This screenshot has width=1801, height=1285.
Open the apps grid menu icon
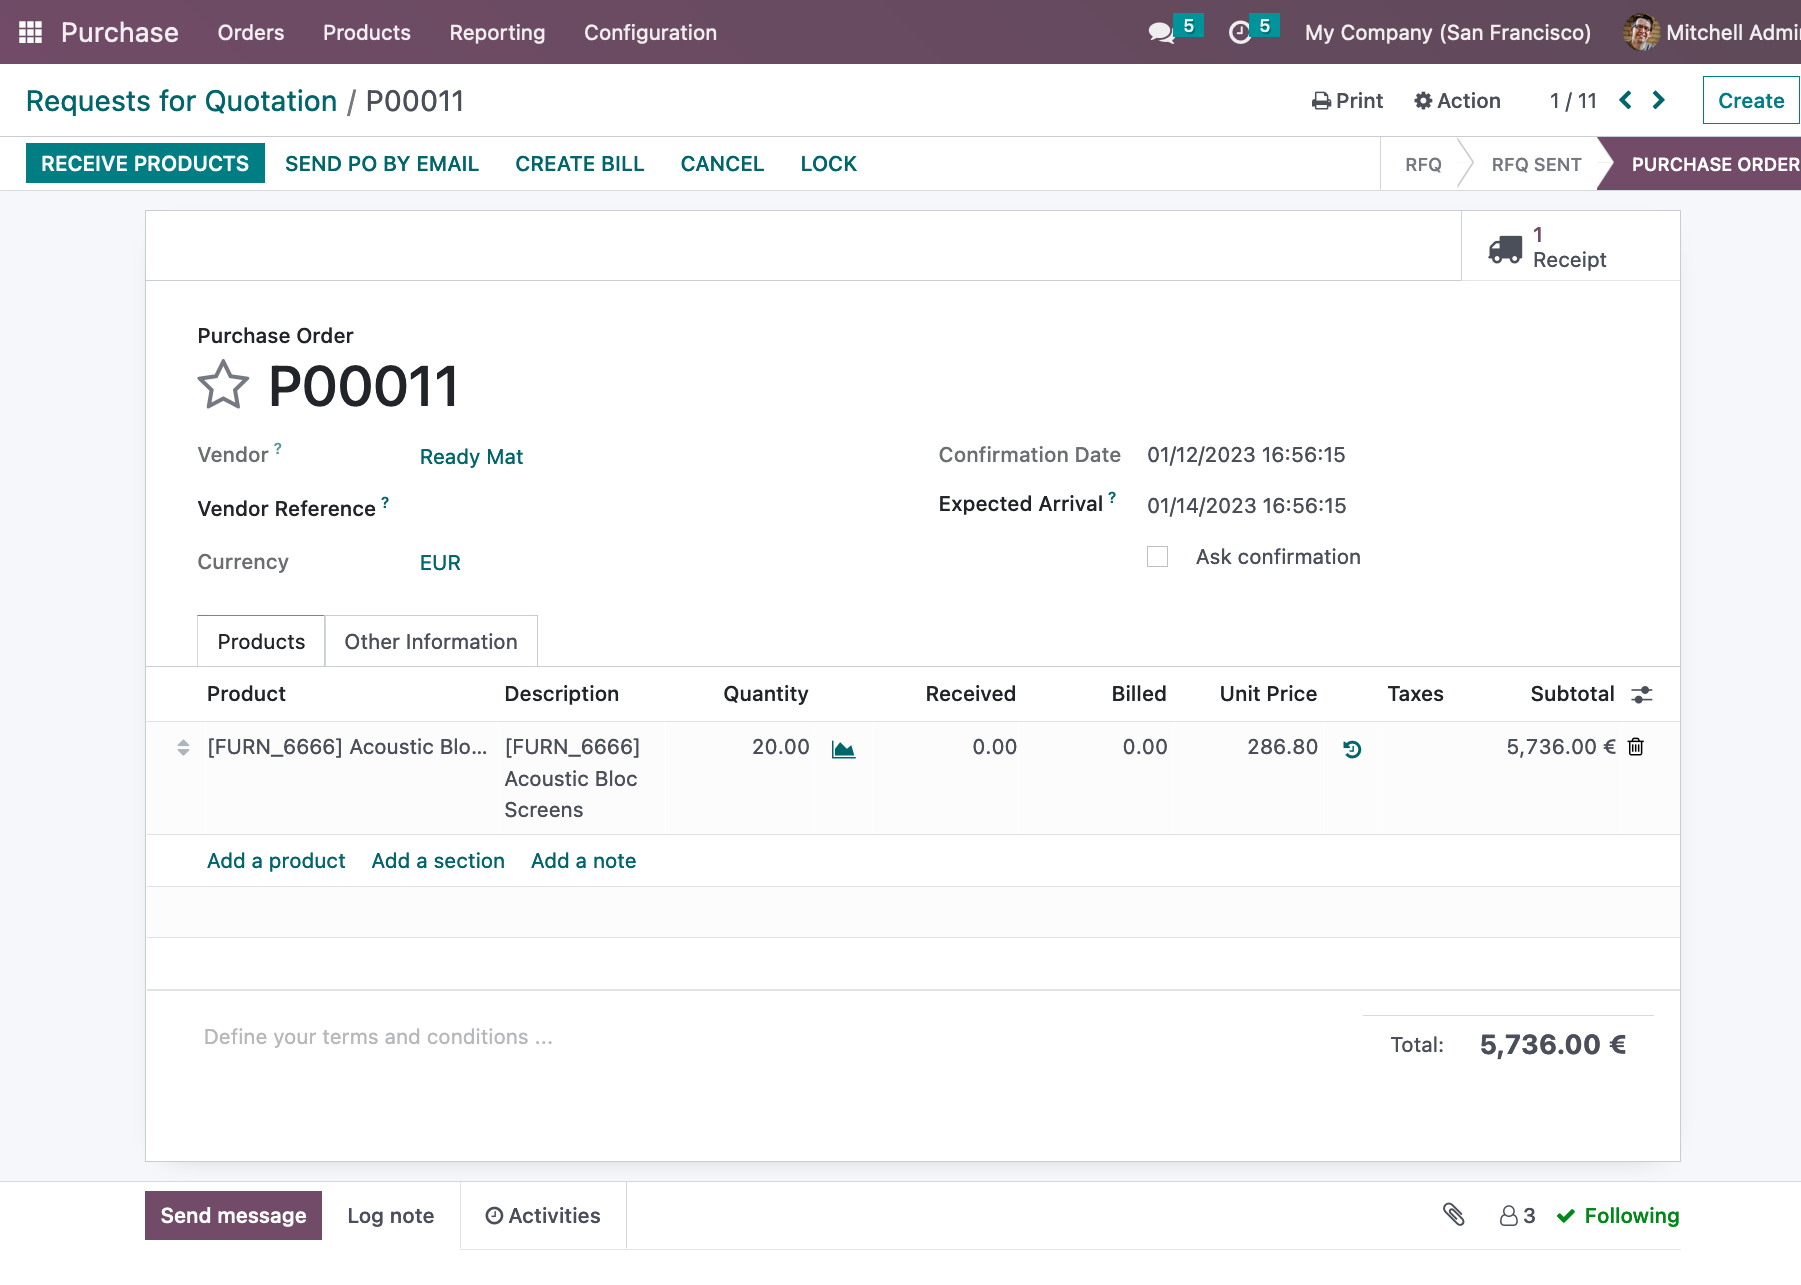(x=31, y=32)
